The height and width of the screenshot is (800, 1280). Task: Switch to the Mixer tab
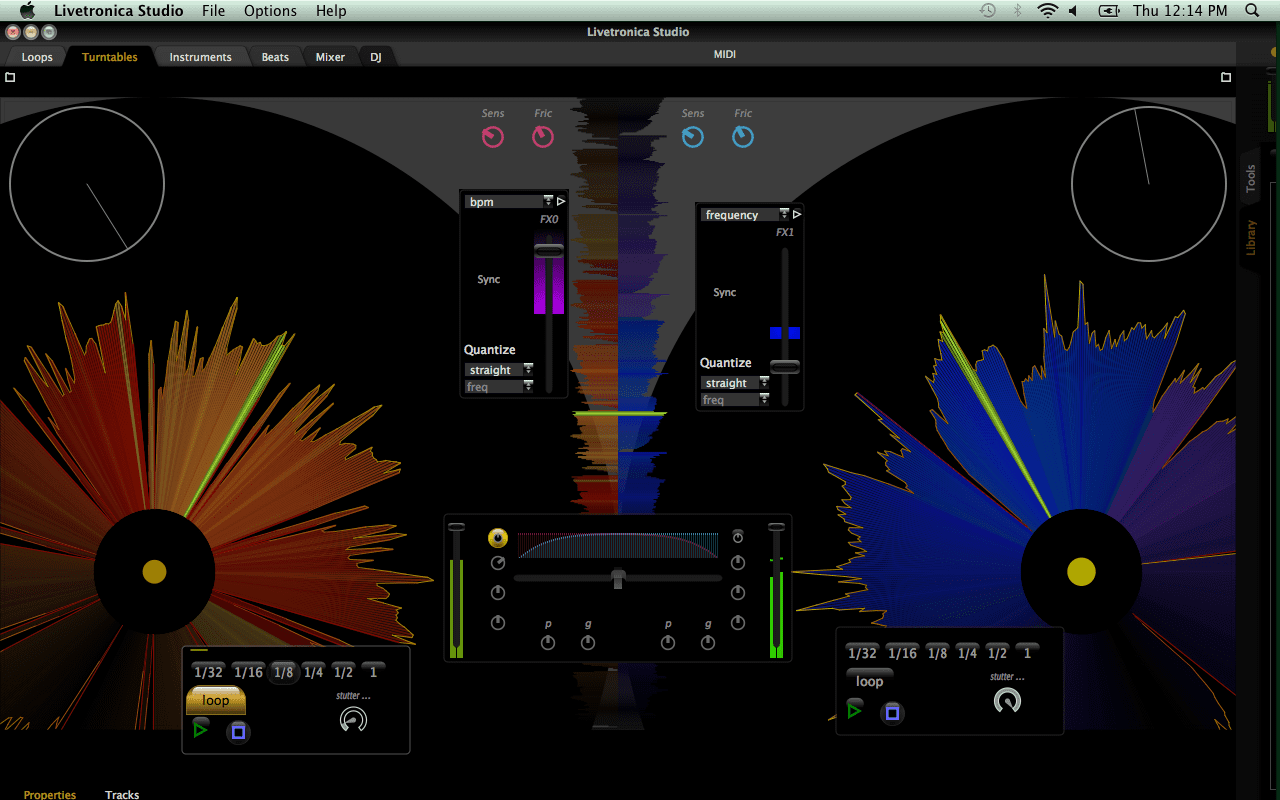pyautogui.click(x=330, y=57)
